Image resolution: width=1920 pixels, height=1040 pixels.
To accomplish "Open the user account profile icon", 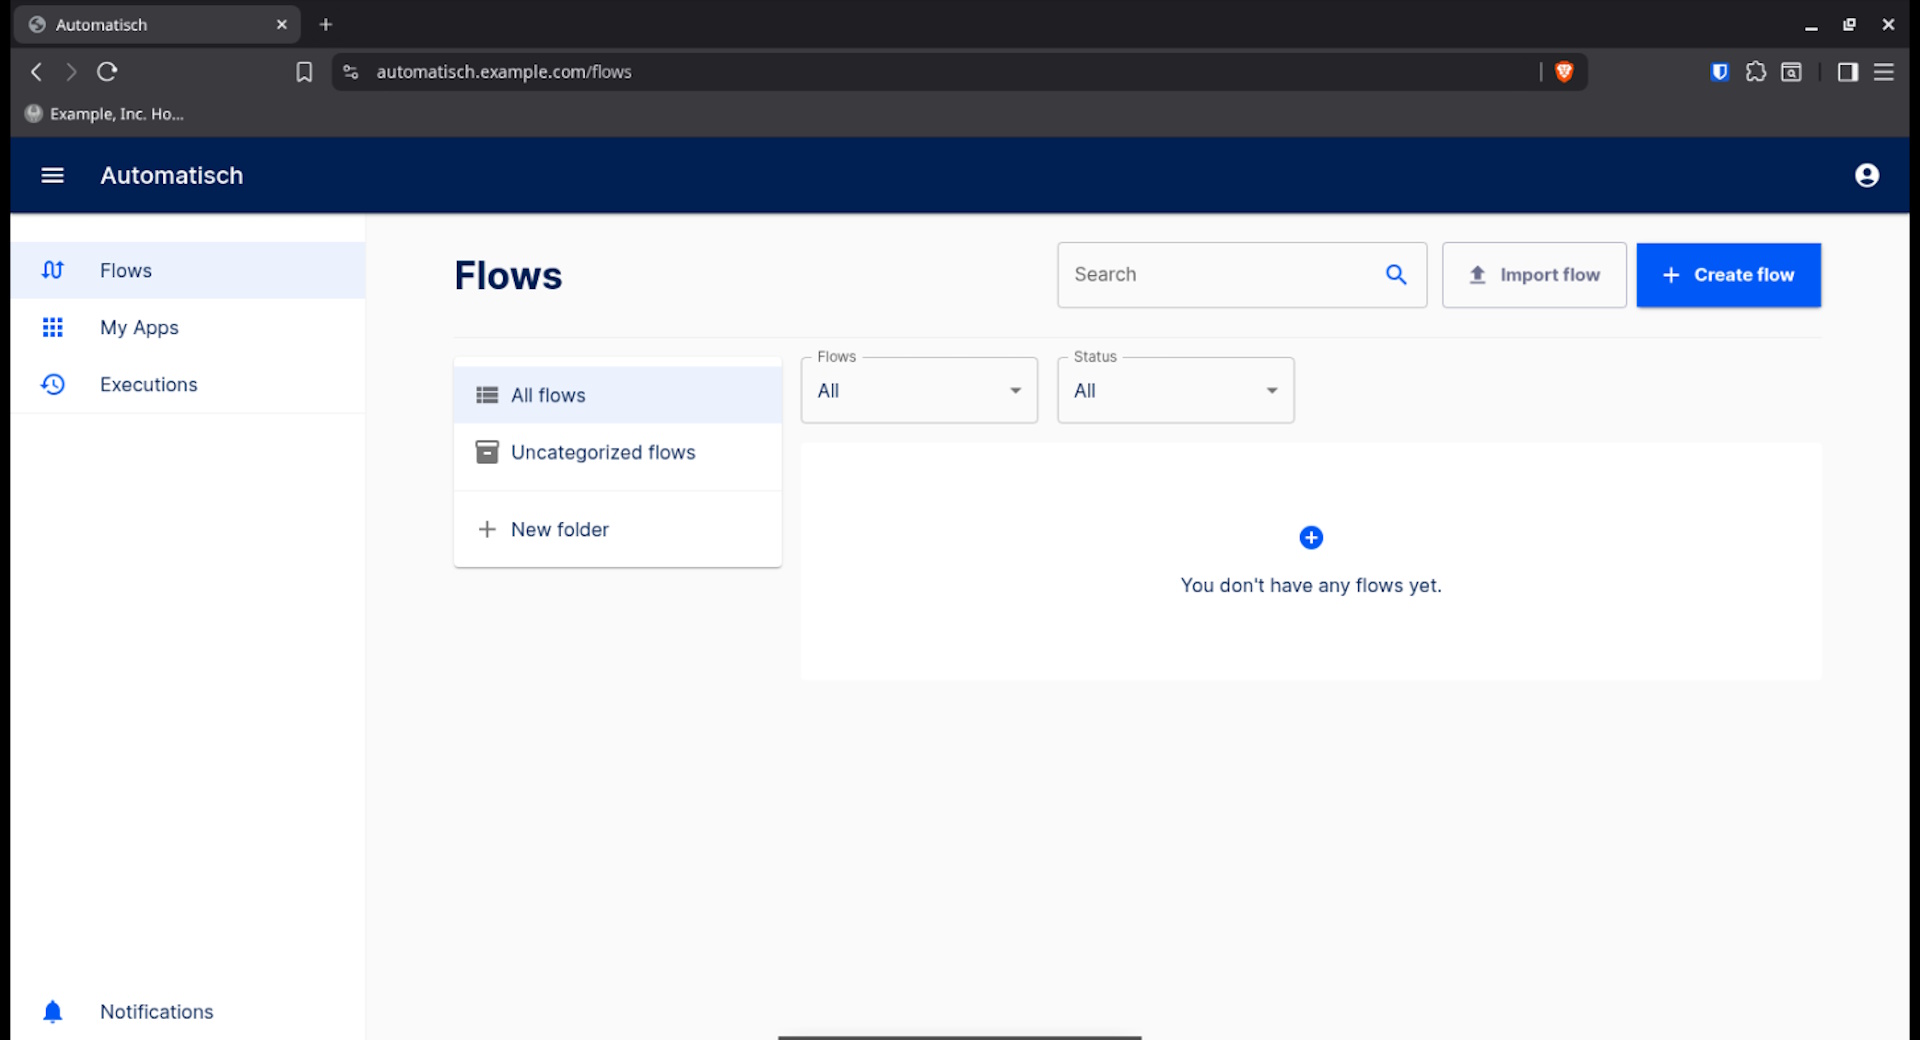I will pyautogui.click(x=1866, y=176).
